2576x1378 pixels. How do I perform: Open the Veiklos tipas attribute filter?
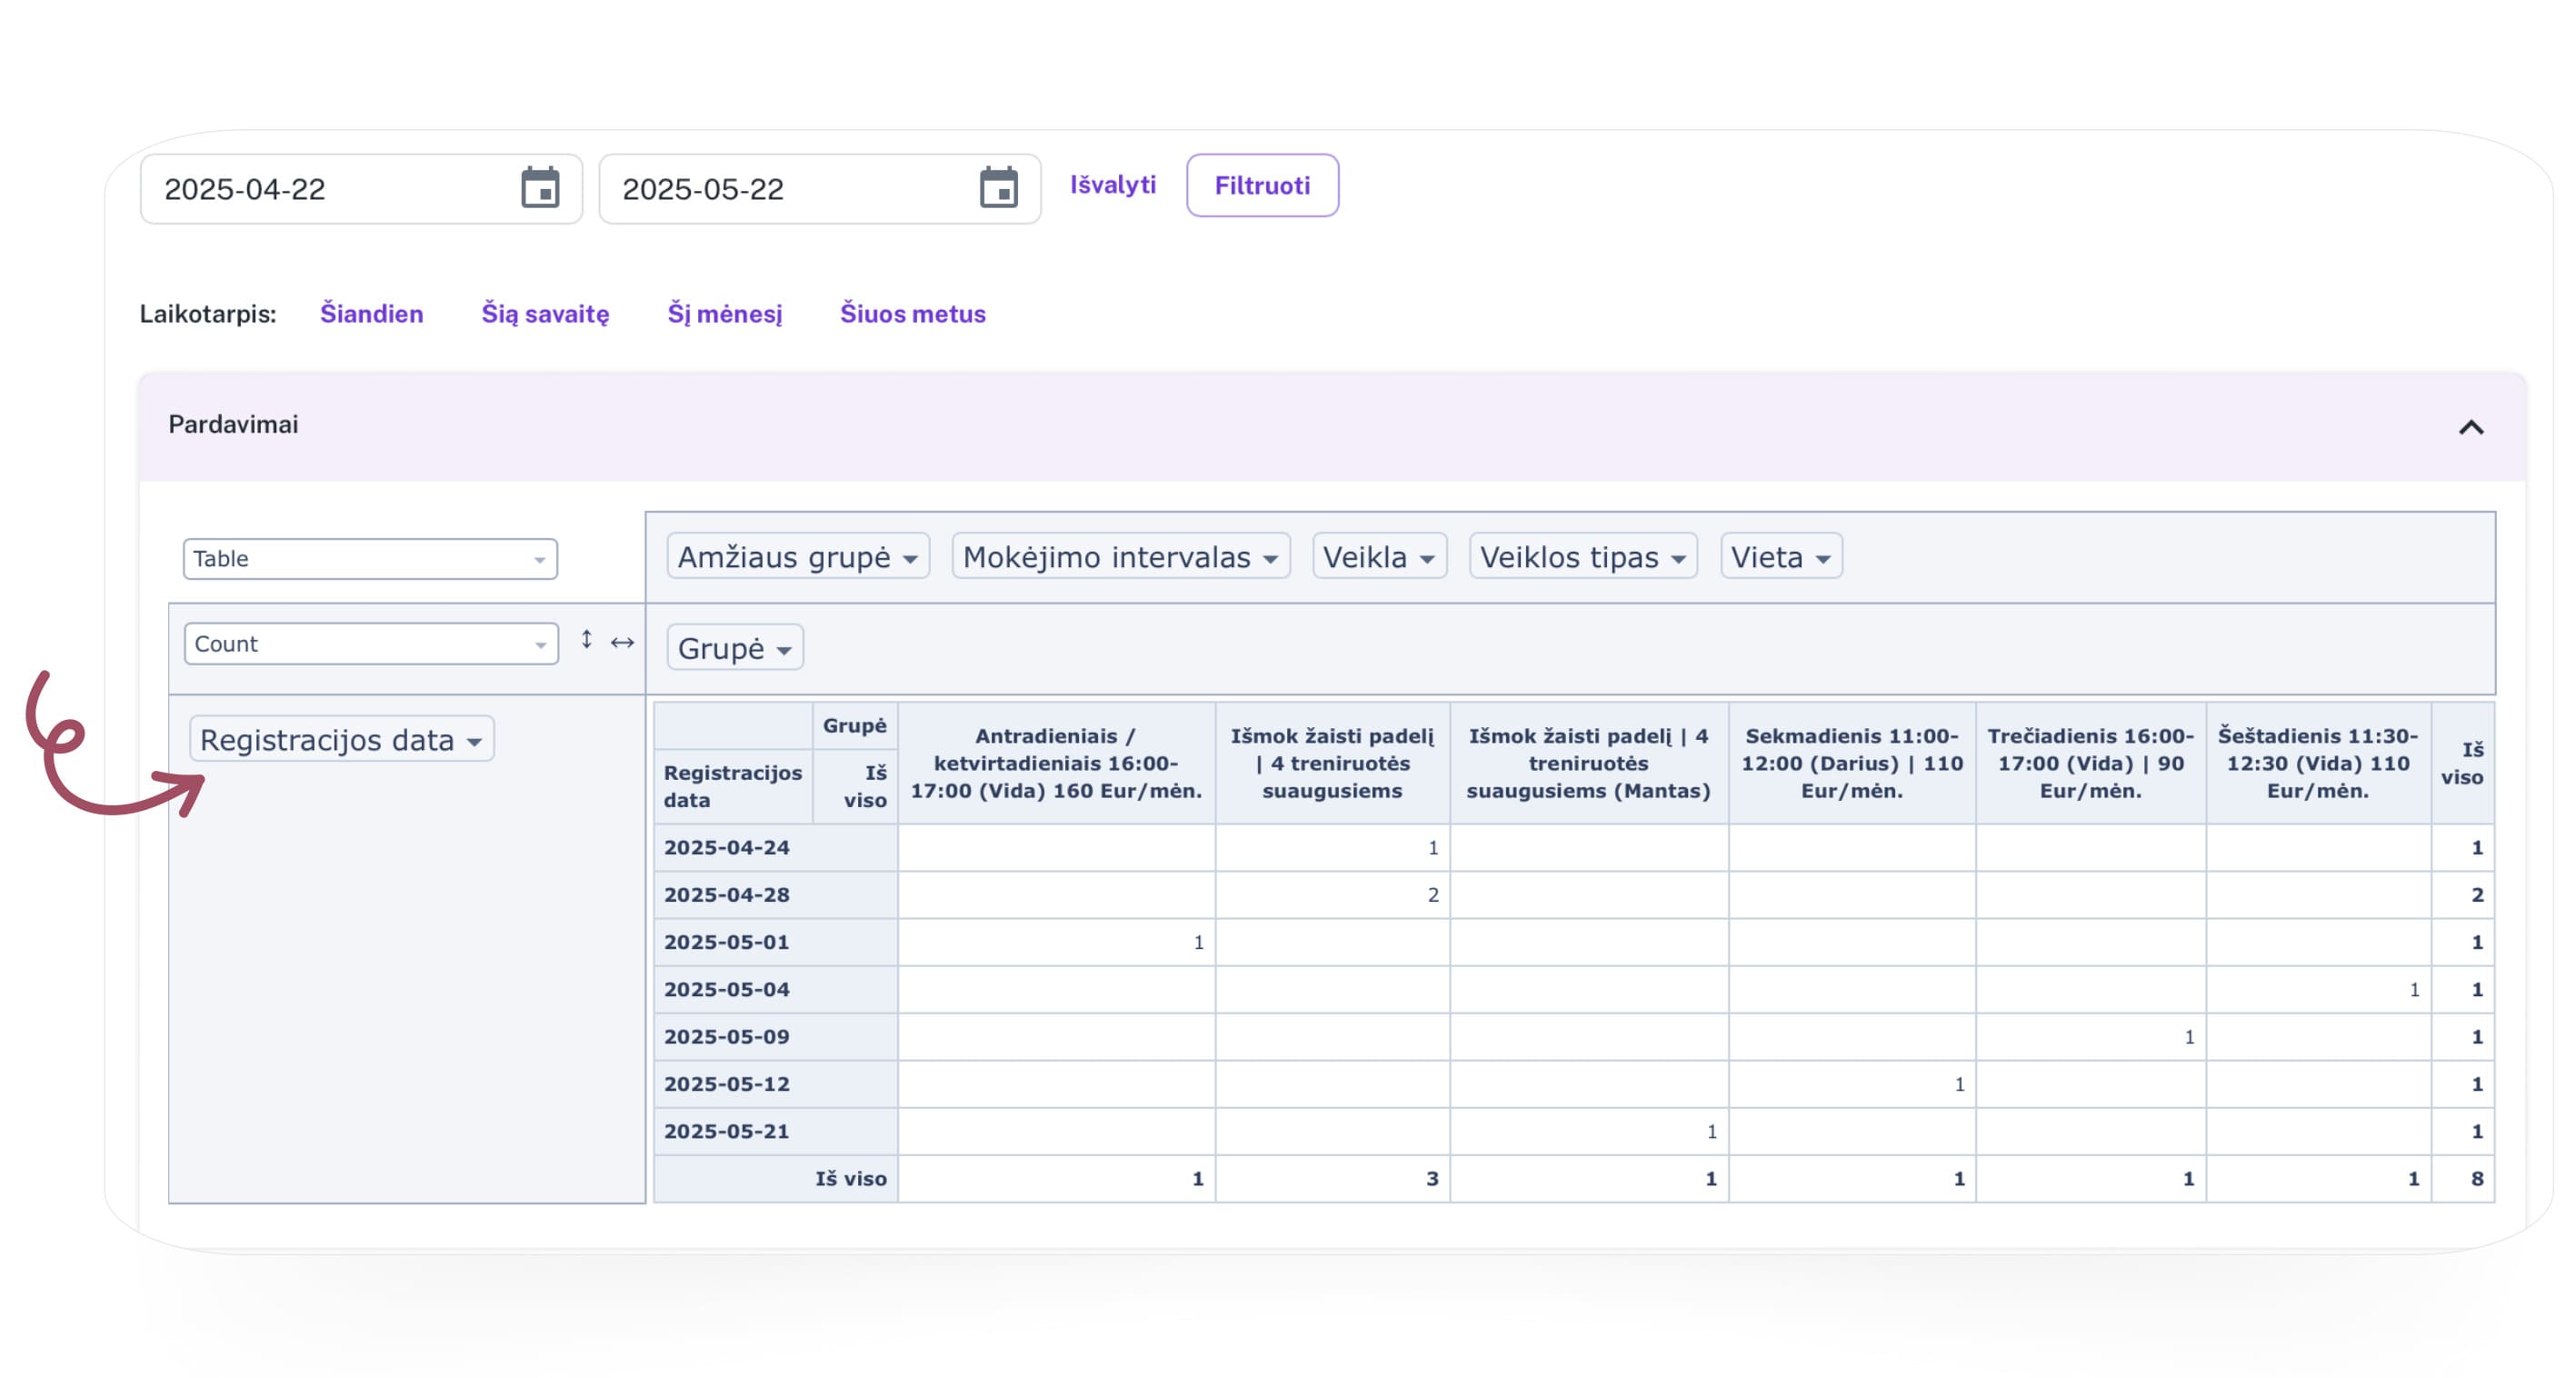pos(1677,559)
